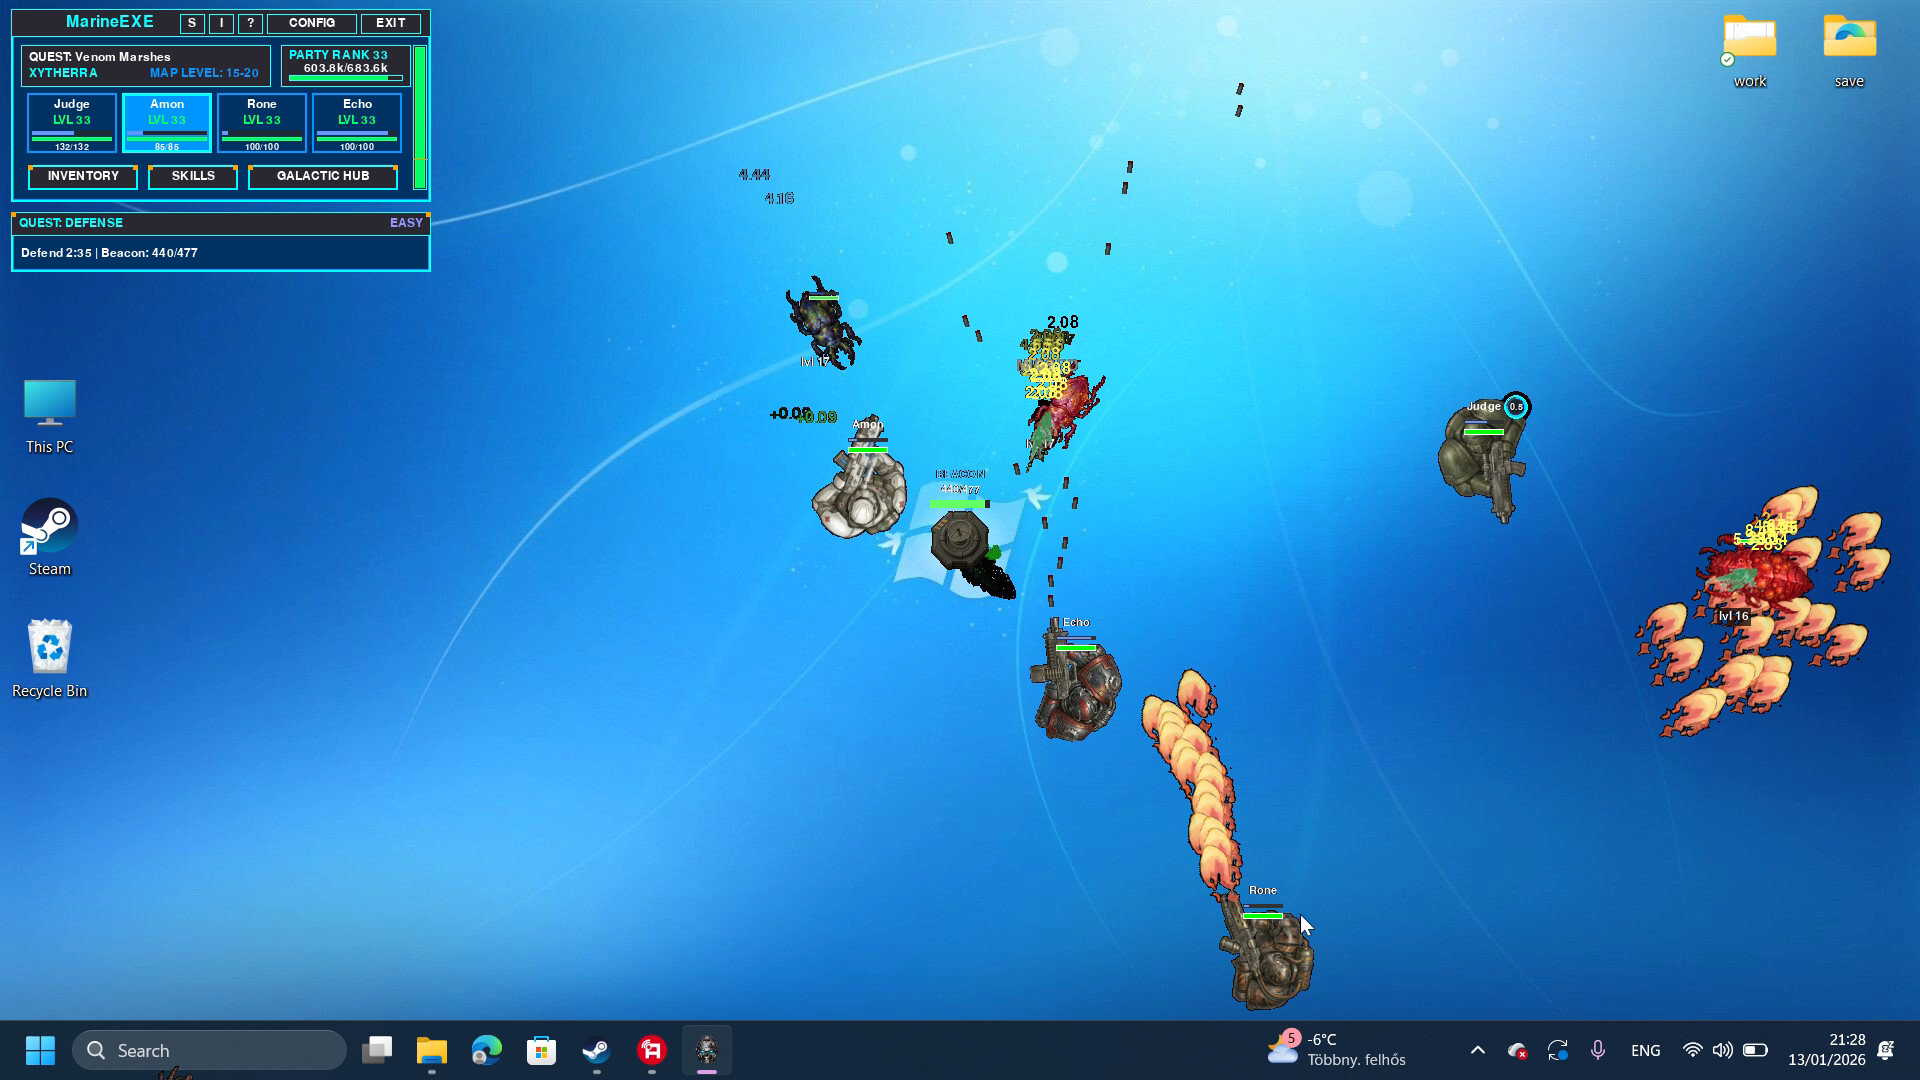Collapse the QUEST: DEFENSE panel
This screenshot has height=1080, width=1920.
click(219, 223)
